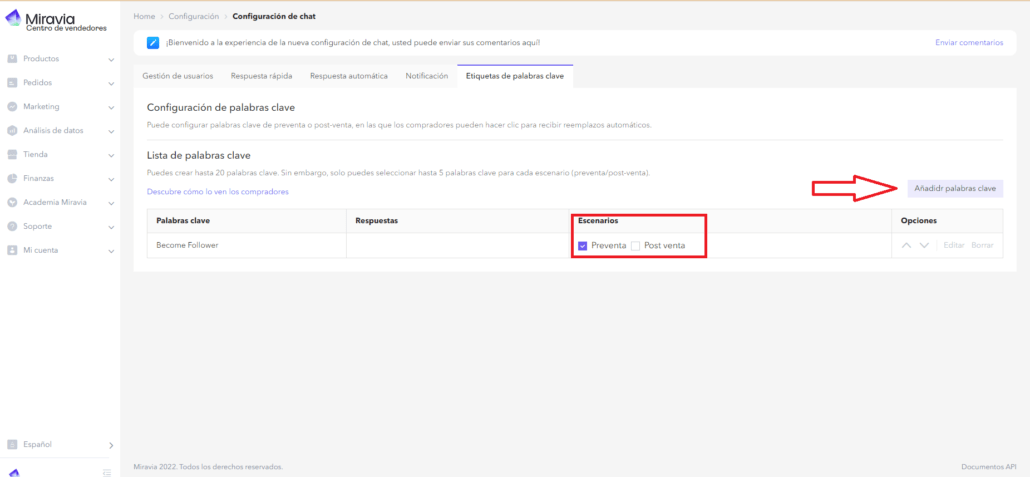
Task: Click the Miravia logo icon
Action: point(13,17)
